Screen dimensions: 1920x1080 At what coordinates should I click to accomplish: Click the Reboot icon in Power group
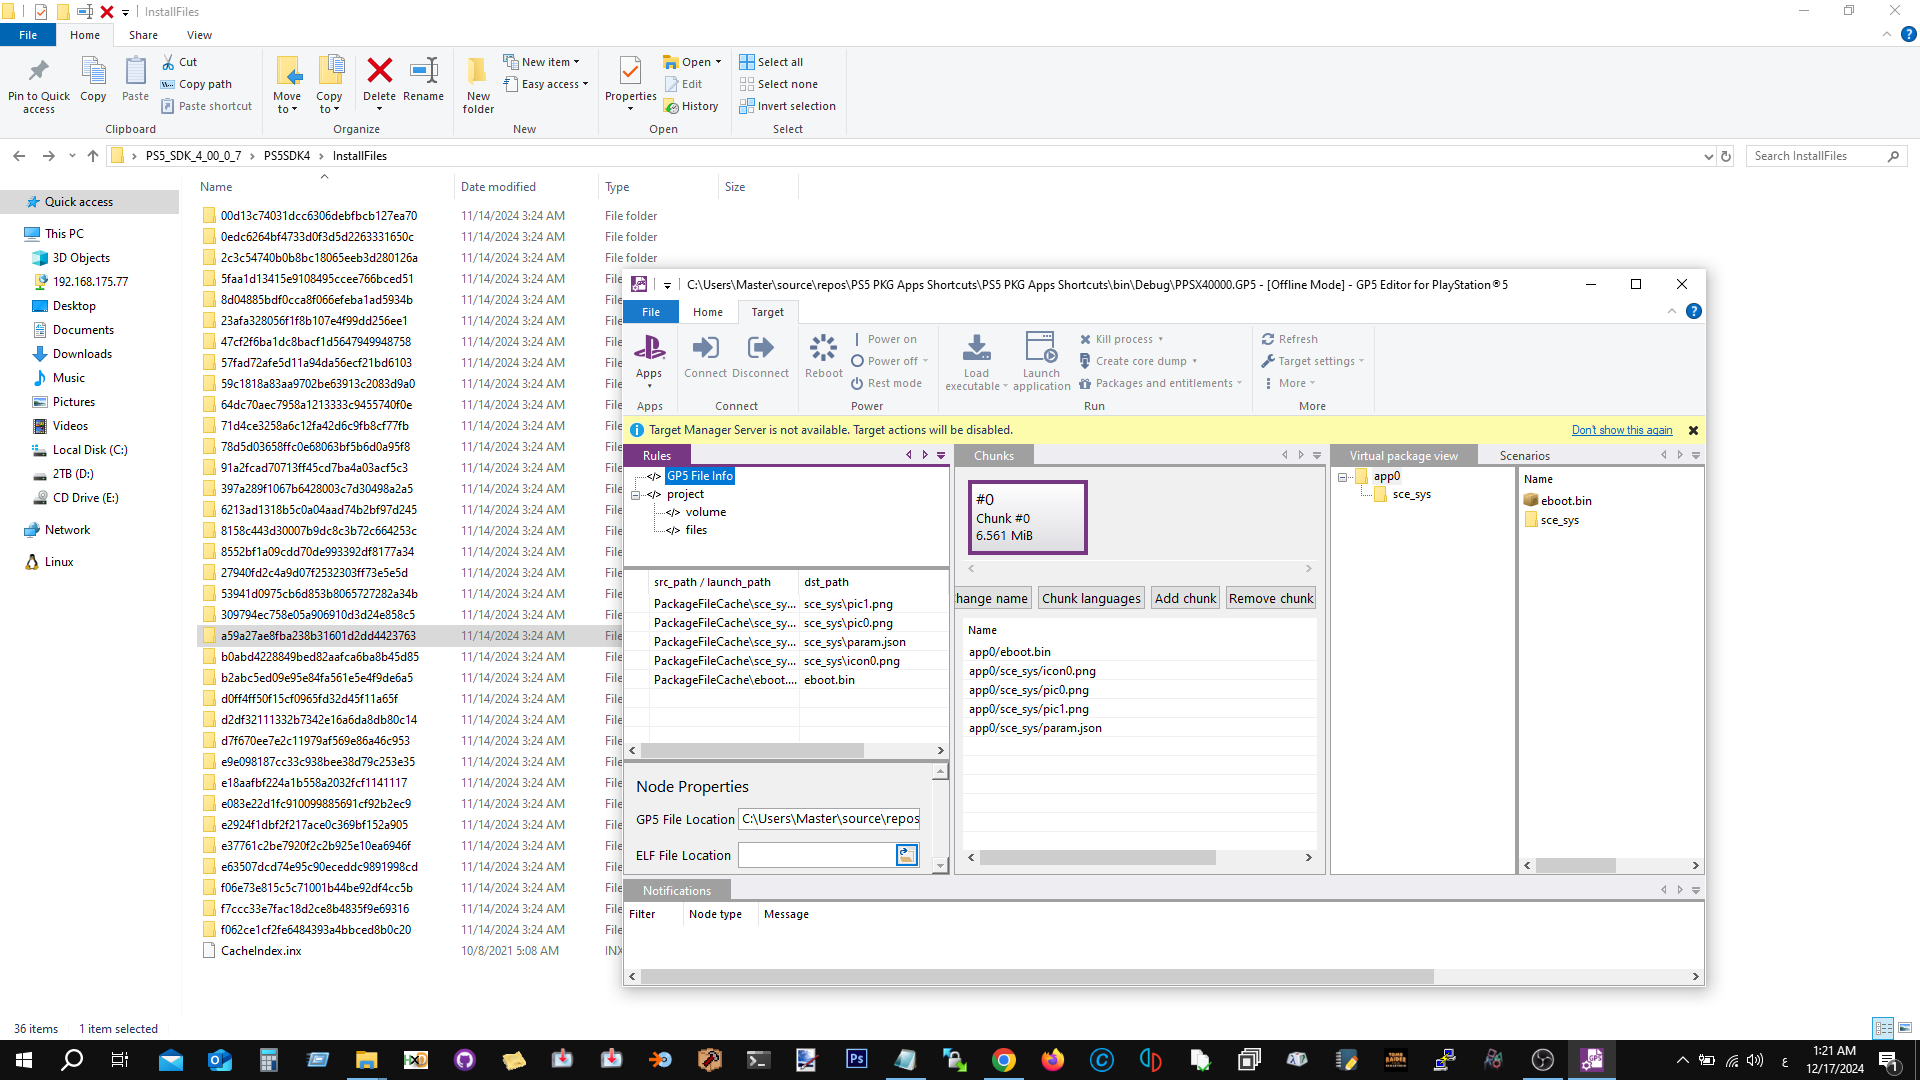click(823, 350)
